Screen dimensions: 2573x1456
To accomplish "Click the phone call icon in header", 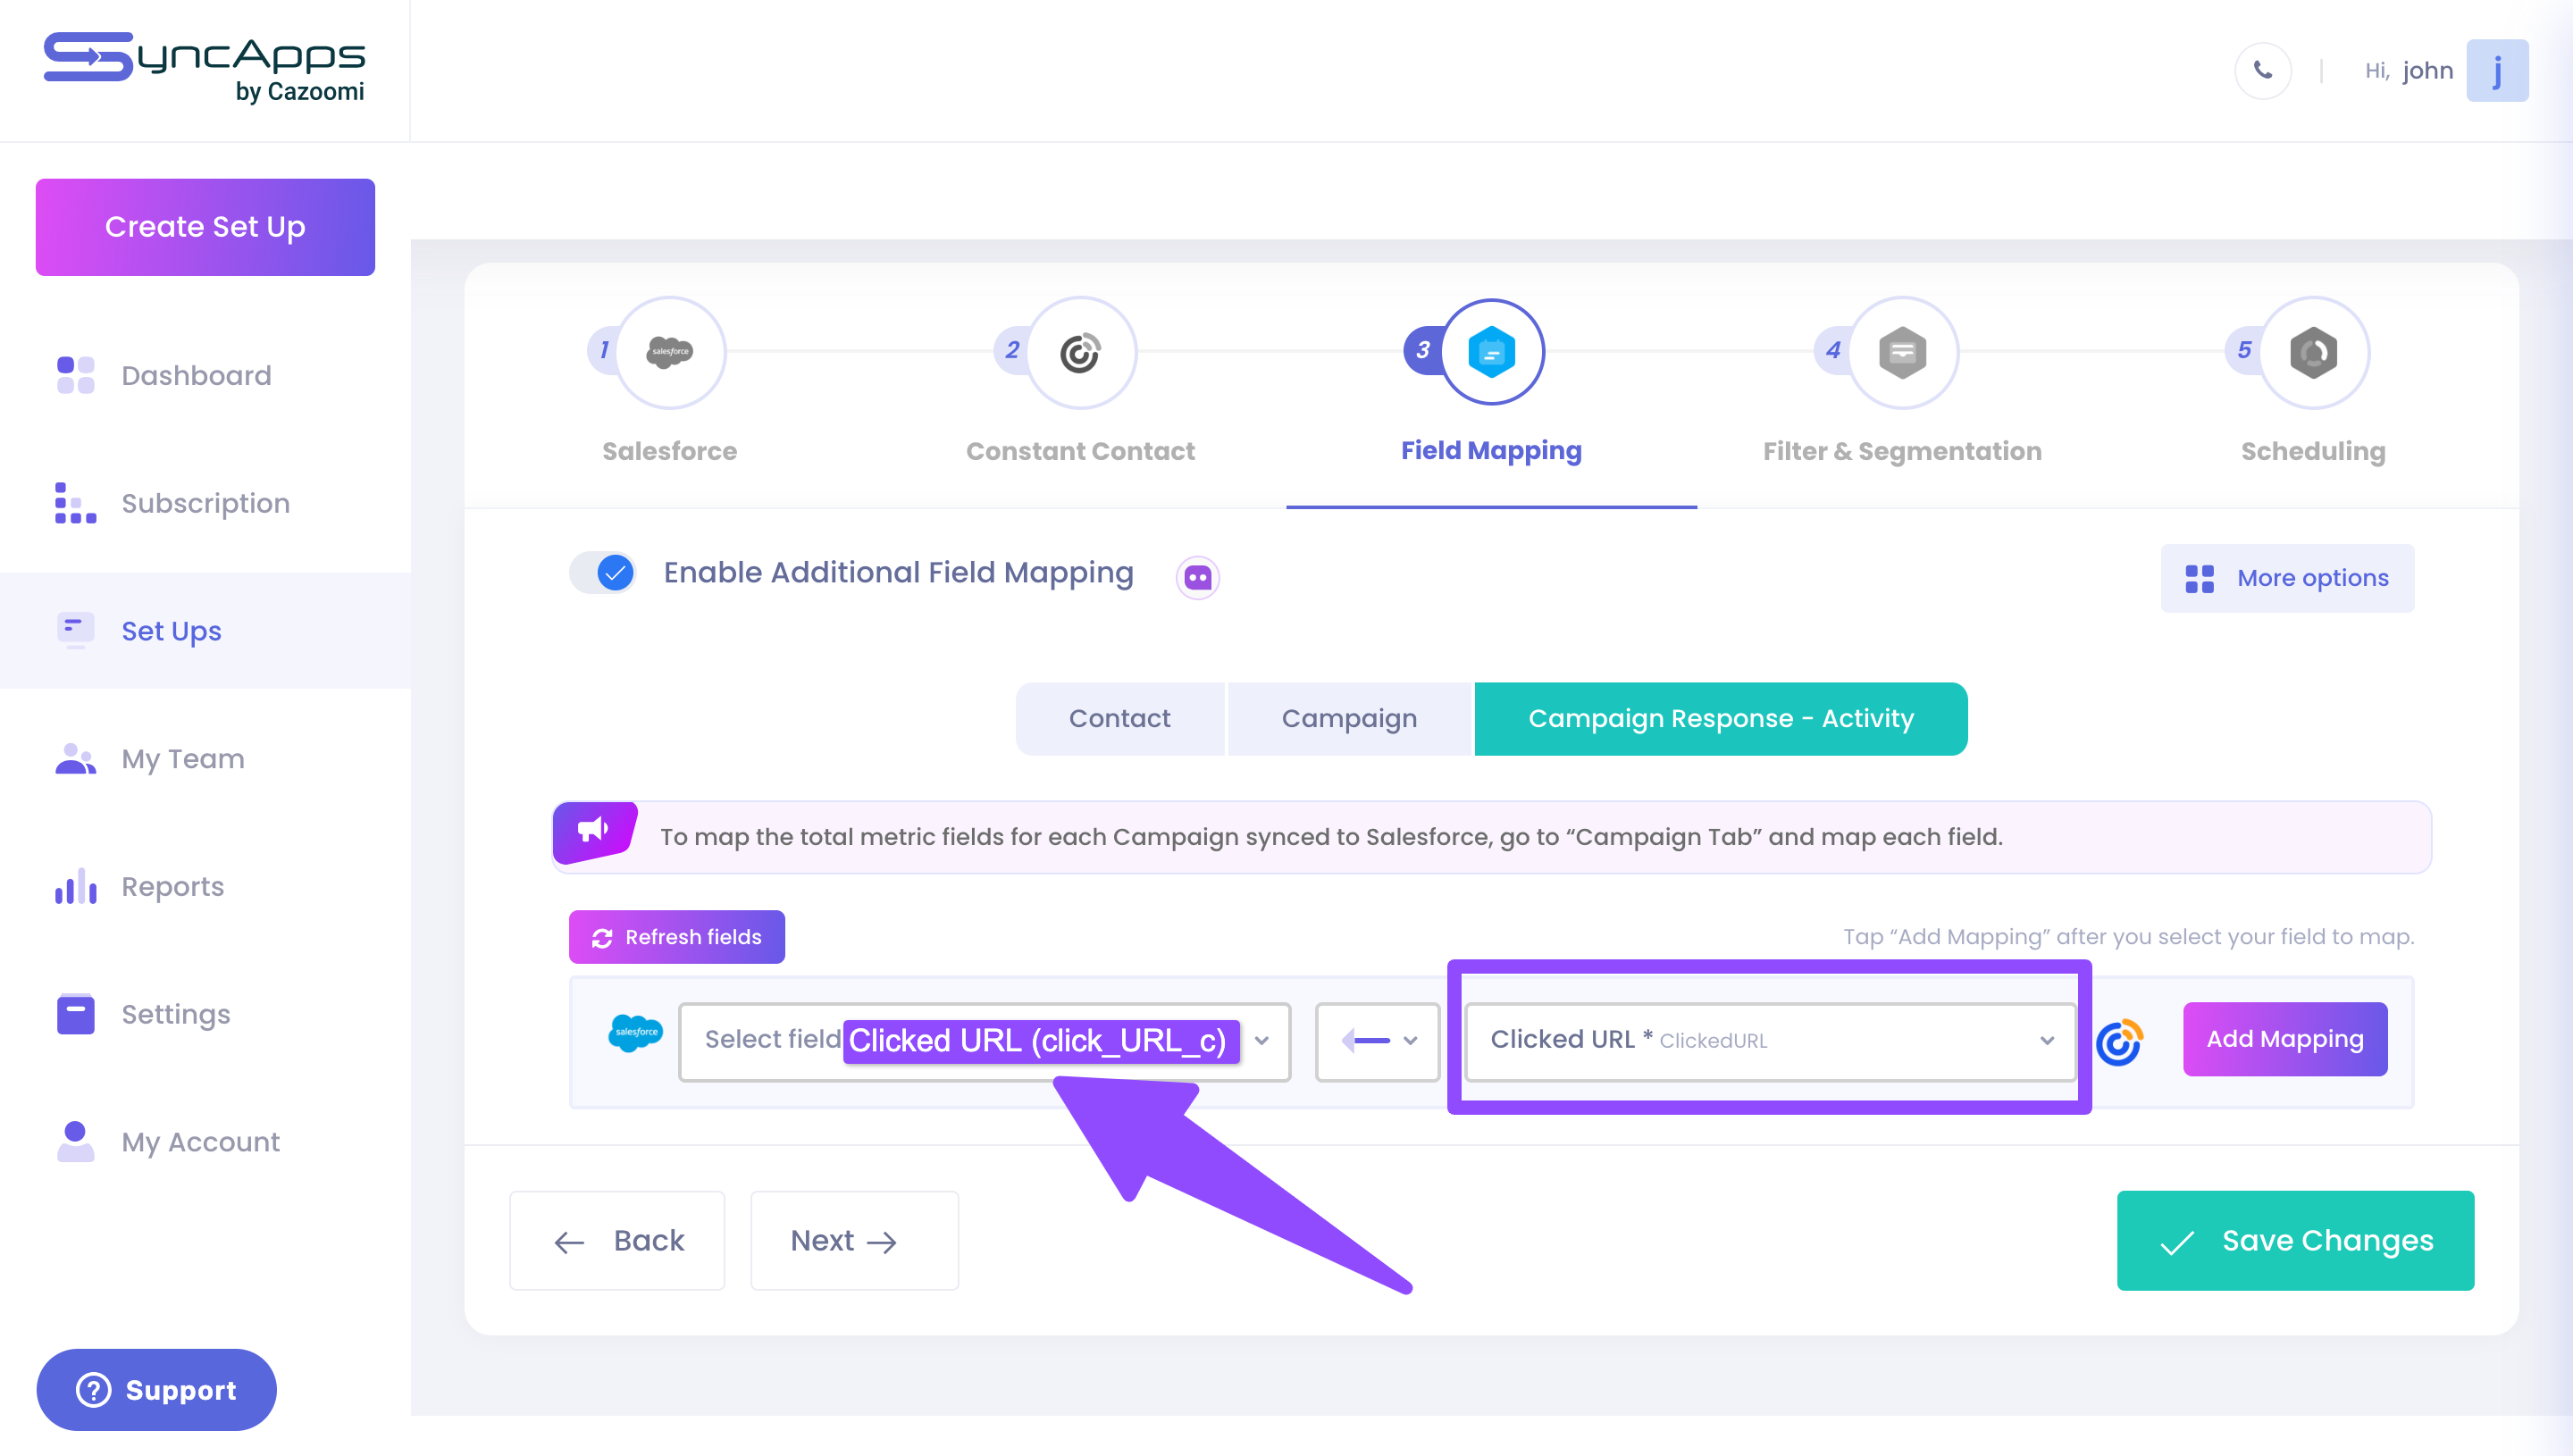I will click(2262, 70).
